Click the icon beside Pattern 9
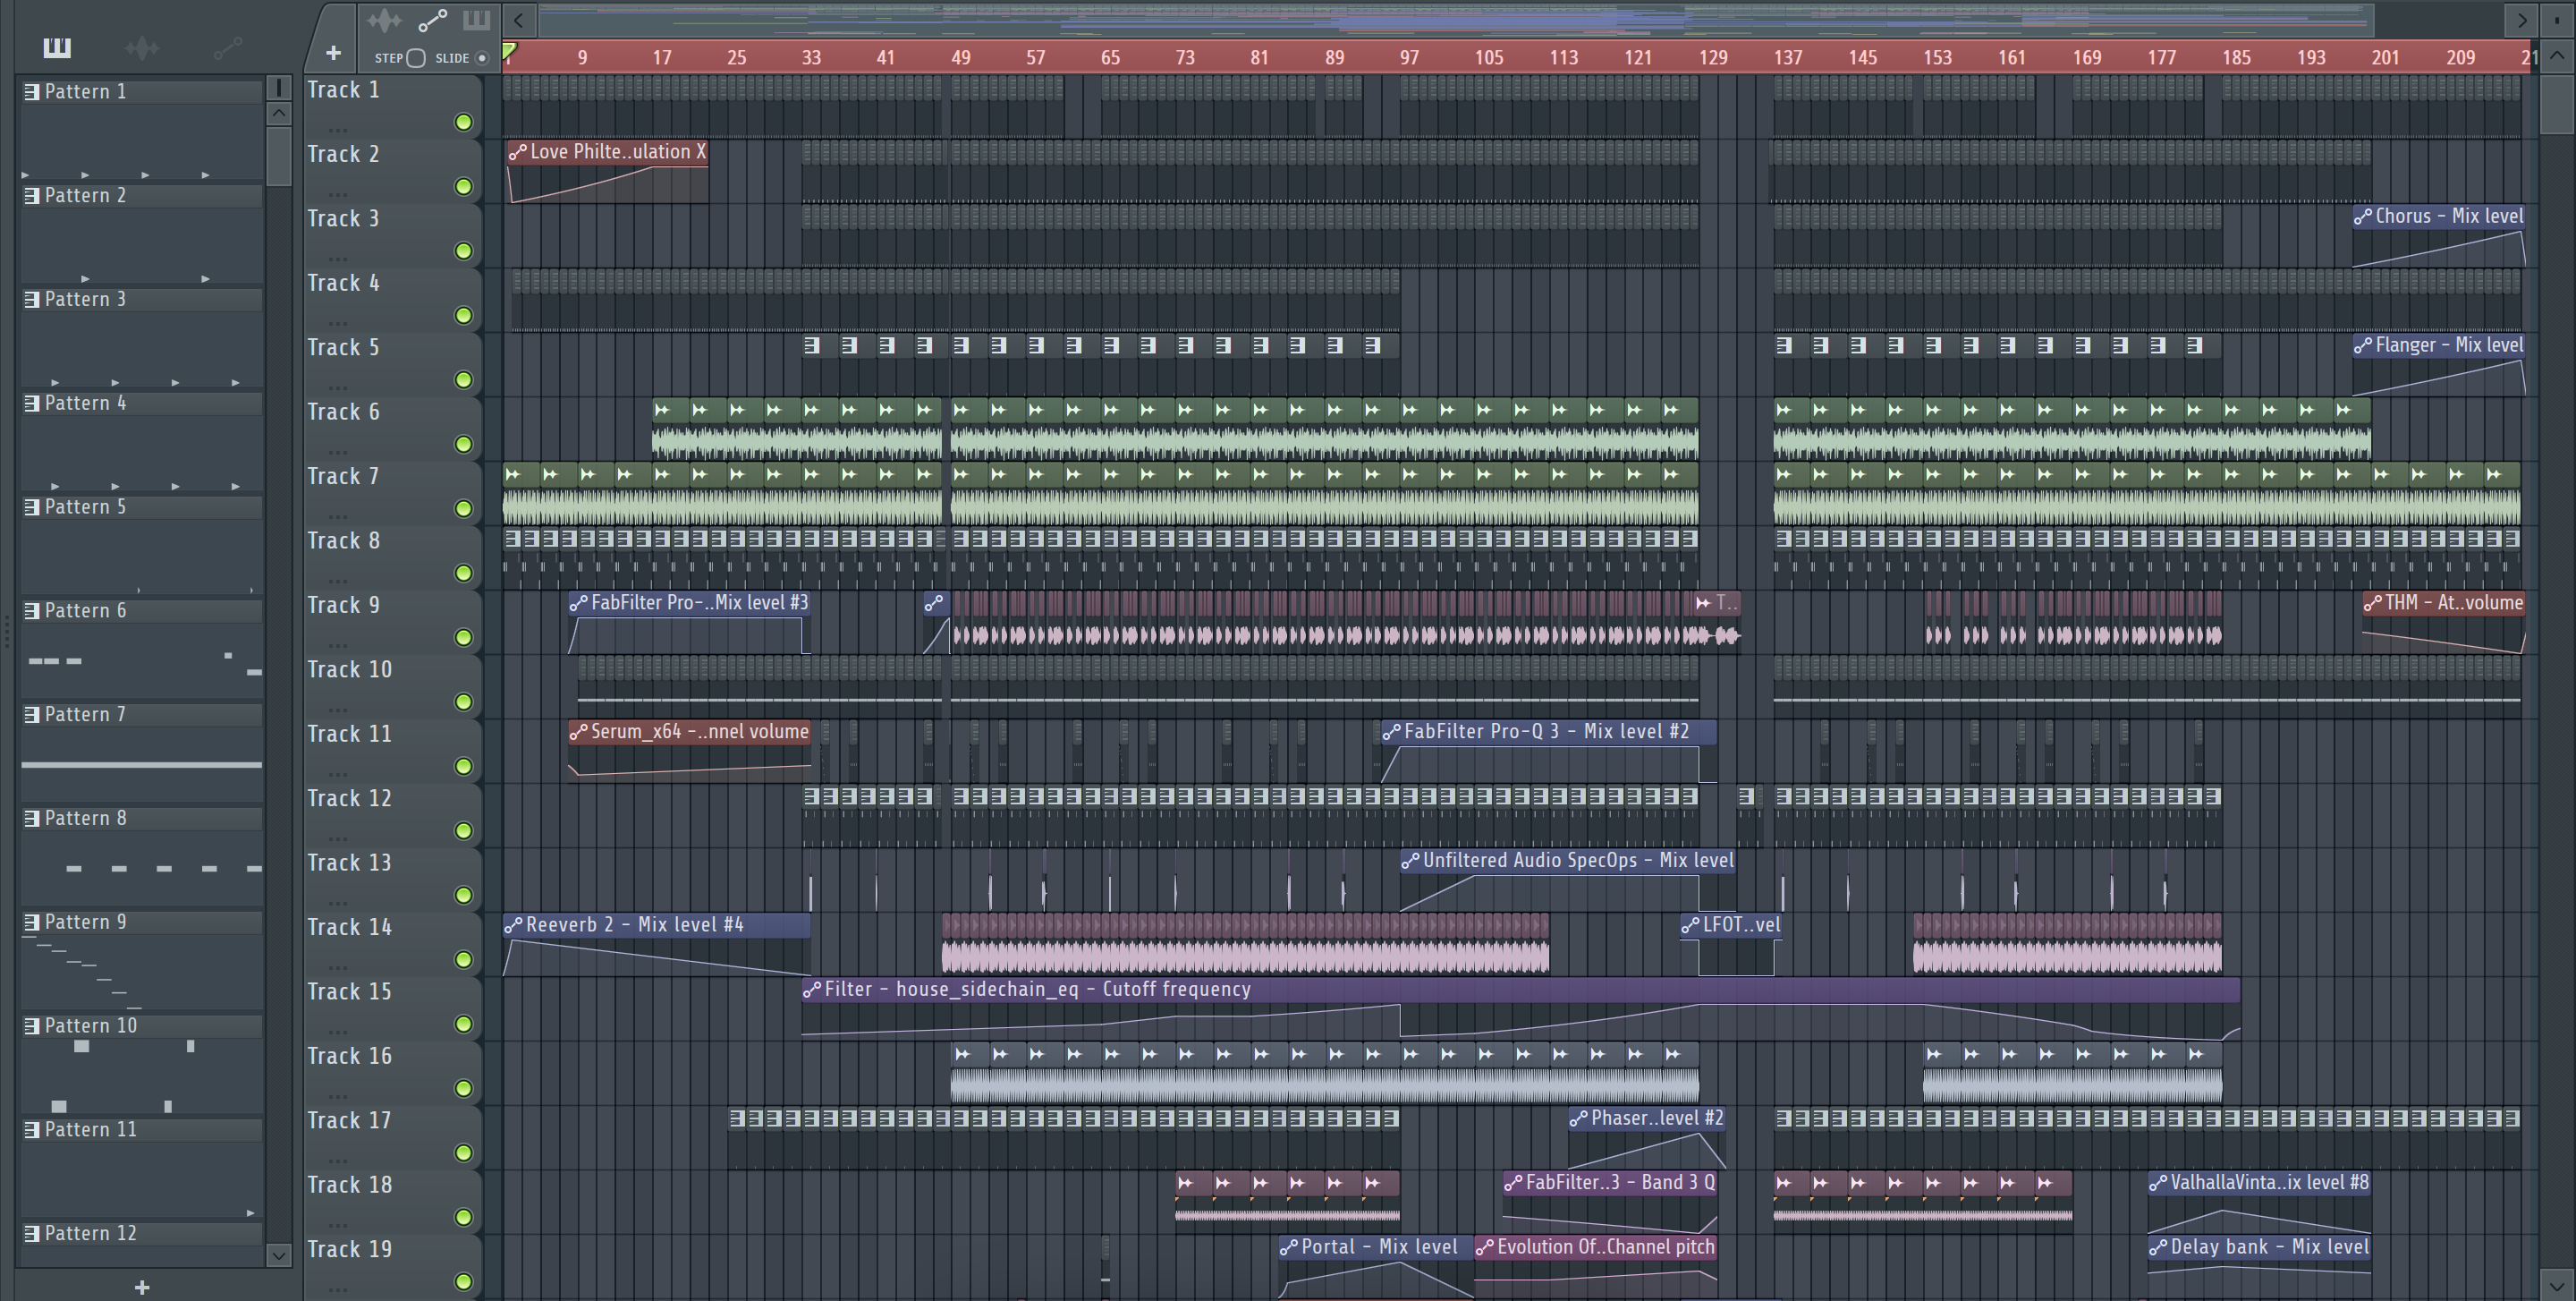The width and height of the screenshot is (2576, 1301). point(32,922)
